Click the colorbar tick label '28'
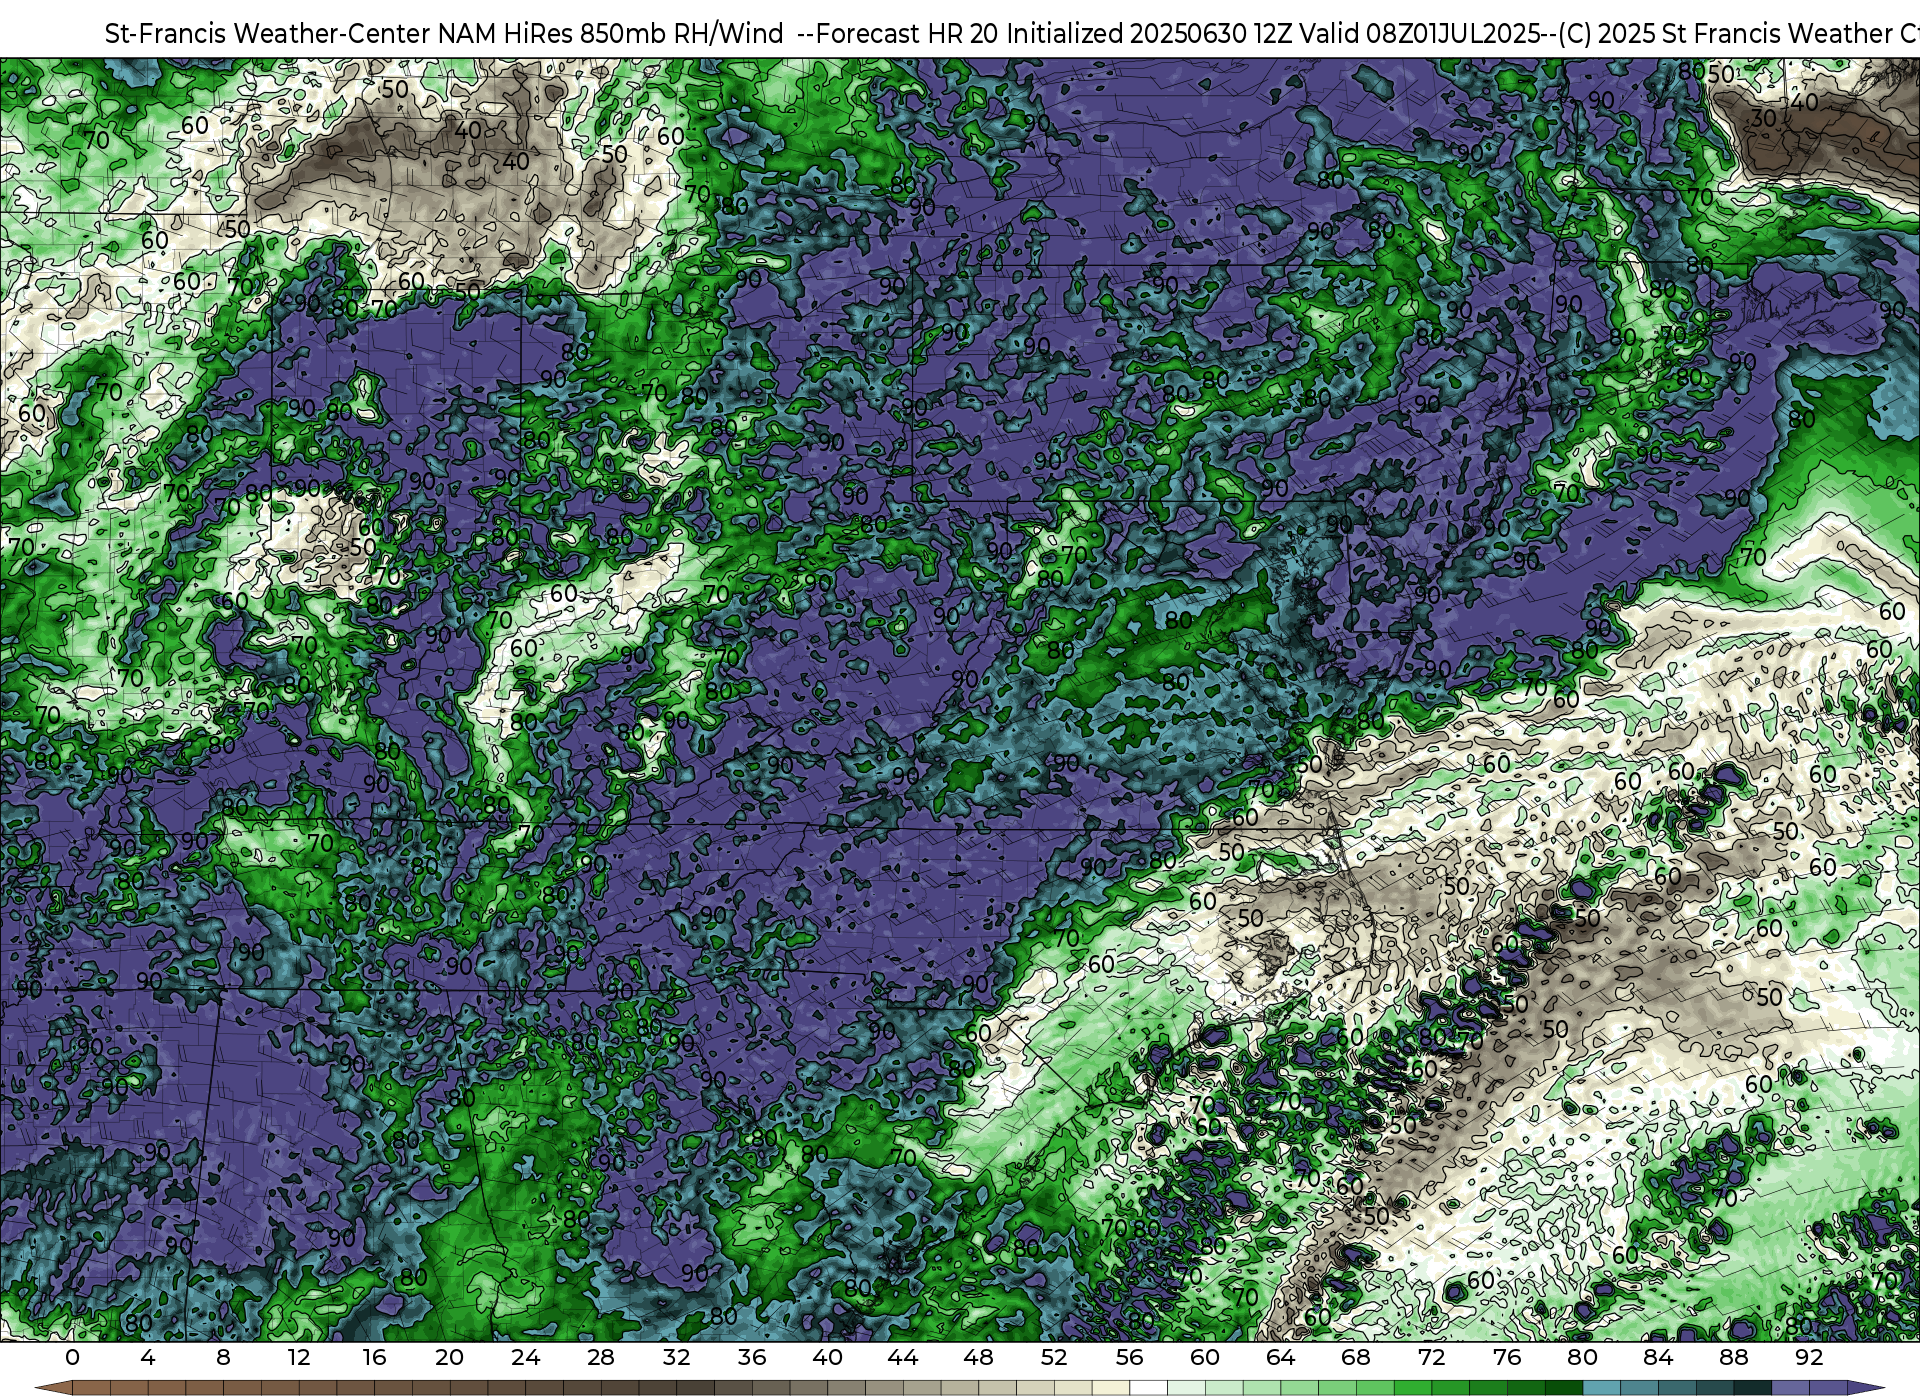 click(601, 1357)
